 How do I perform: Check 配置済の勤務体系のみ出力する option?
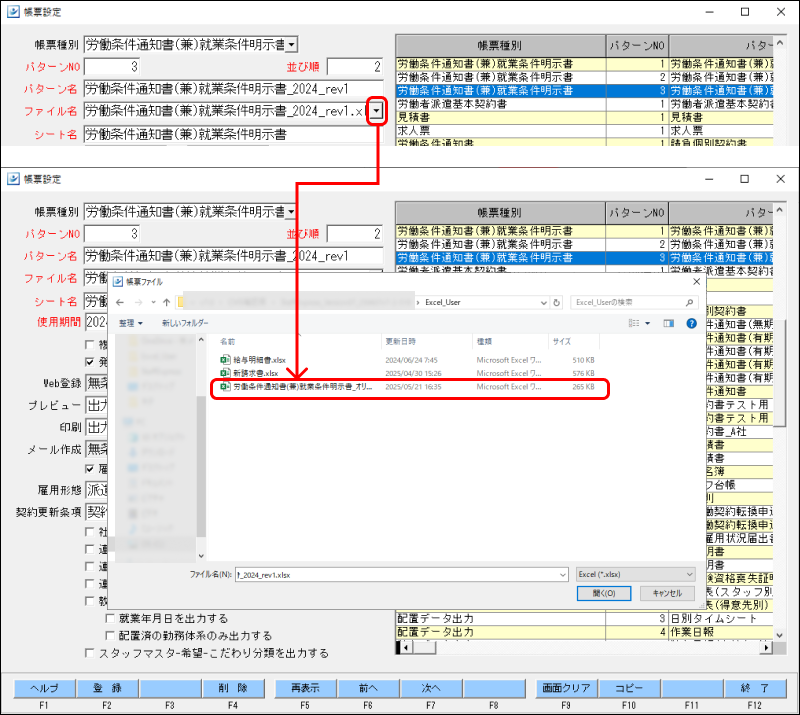point(110,636)
